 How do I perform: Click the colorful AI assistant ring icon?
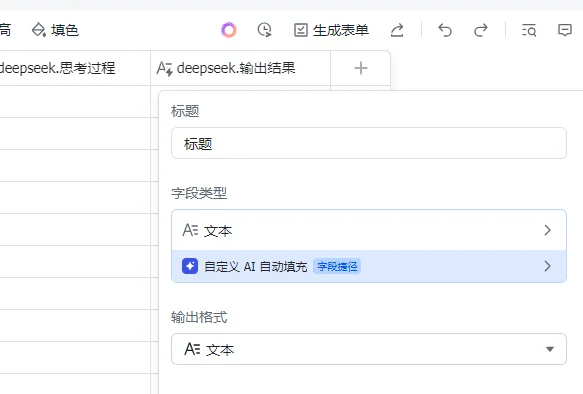point(229,30)
